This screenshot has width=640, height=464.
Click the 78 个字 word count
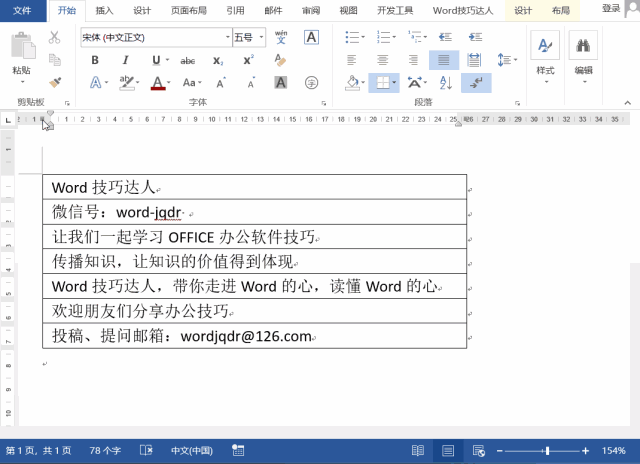tap(105, 451)
